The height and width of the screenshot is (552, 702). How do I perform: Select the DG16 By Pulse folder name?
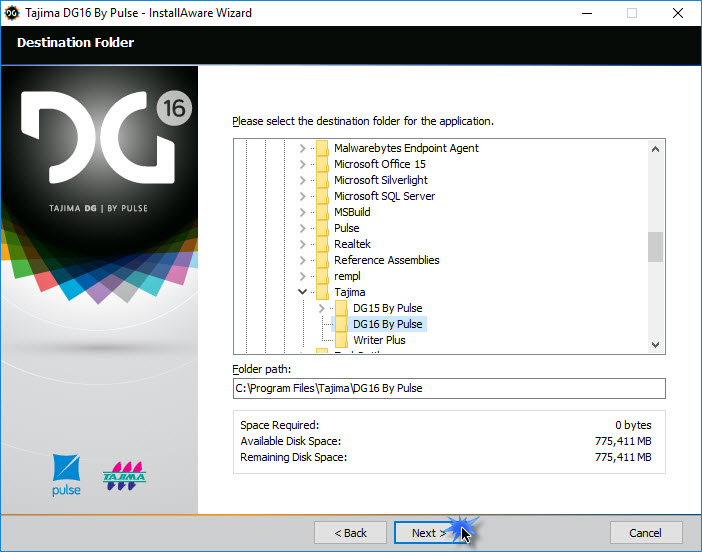tap(388, 324)
